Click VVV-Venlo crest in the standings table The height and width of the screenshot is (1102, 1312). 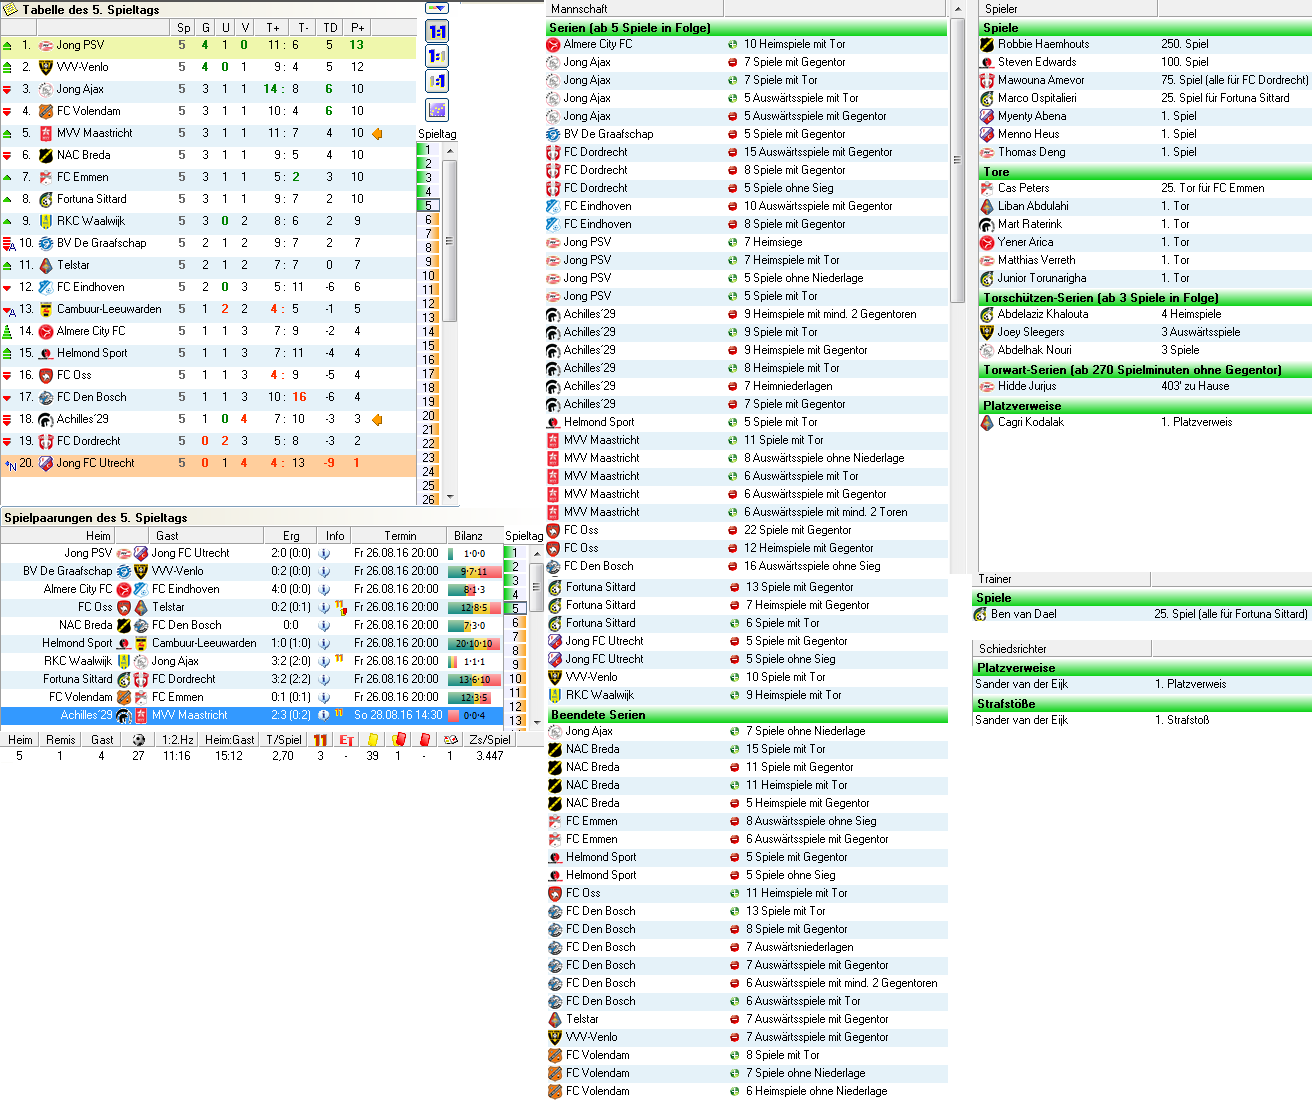click(45, 67)
